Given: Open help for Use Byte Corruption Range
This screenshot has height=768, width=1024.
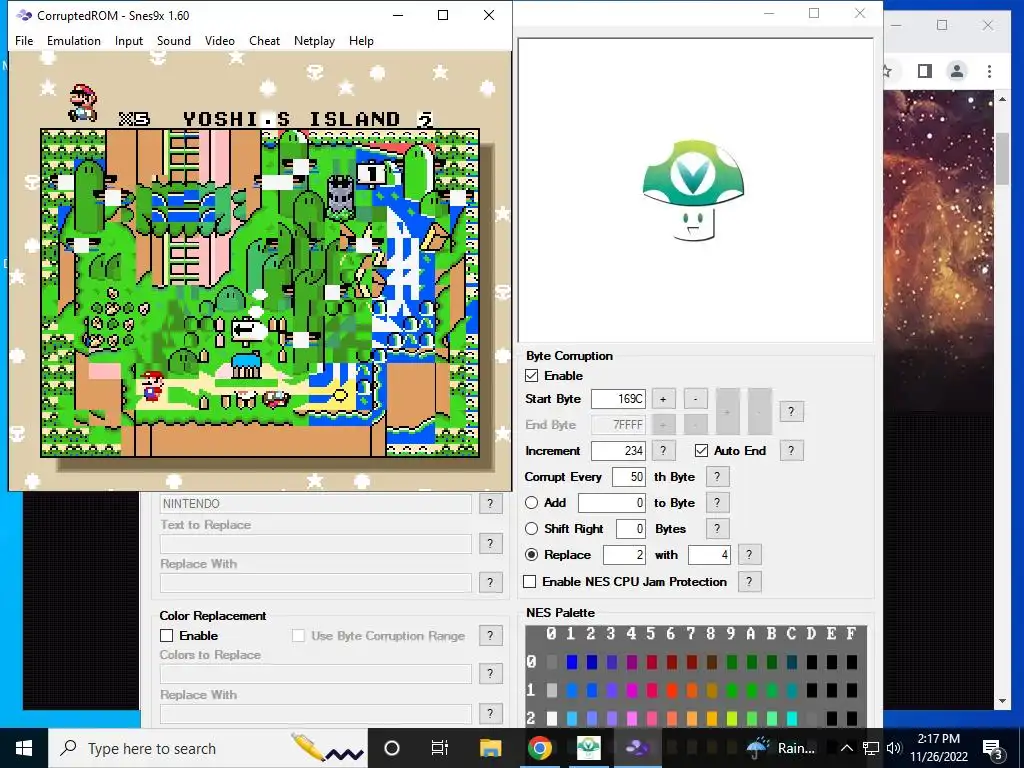Looking at the screenshot, I should coord(490,635).
